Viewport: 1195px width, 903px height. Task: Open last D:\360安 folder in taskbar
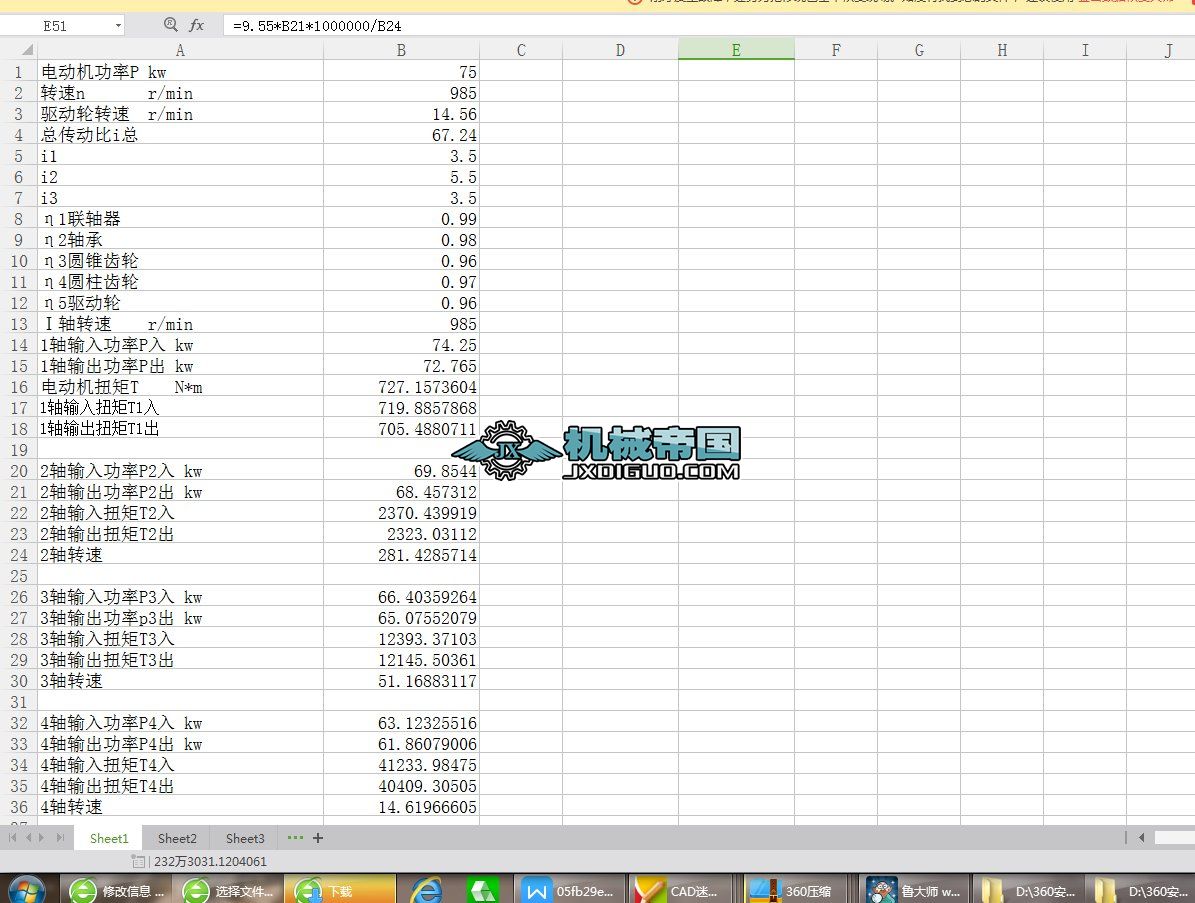coord(1140,890)
